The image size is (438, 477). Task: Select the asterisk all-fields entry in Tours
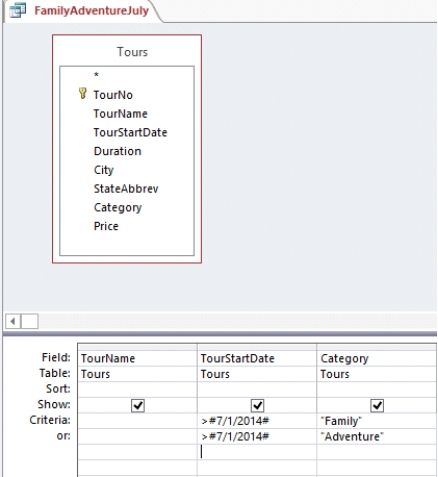[x=96, y=75]
